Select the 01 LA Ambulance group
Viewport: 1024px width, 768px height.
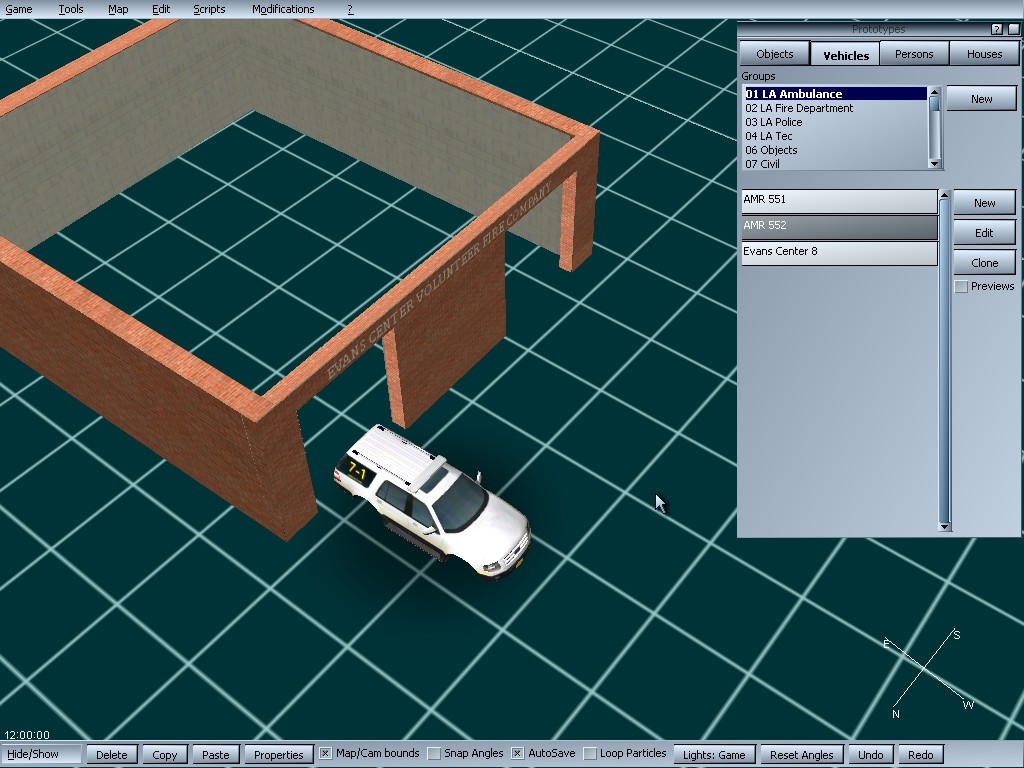[835, 94]
